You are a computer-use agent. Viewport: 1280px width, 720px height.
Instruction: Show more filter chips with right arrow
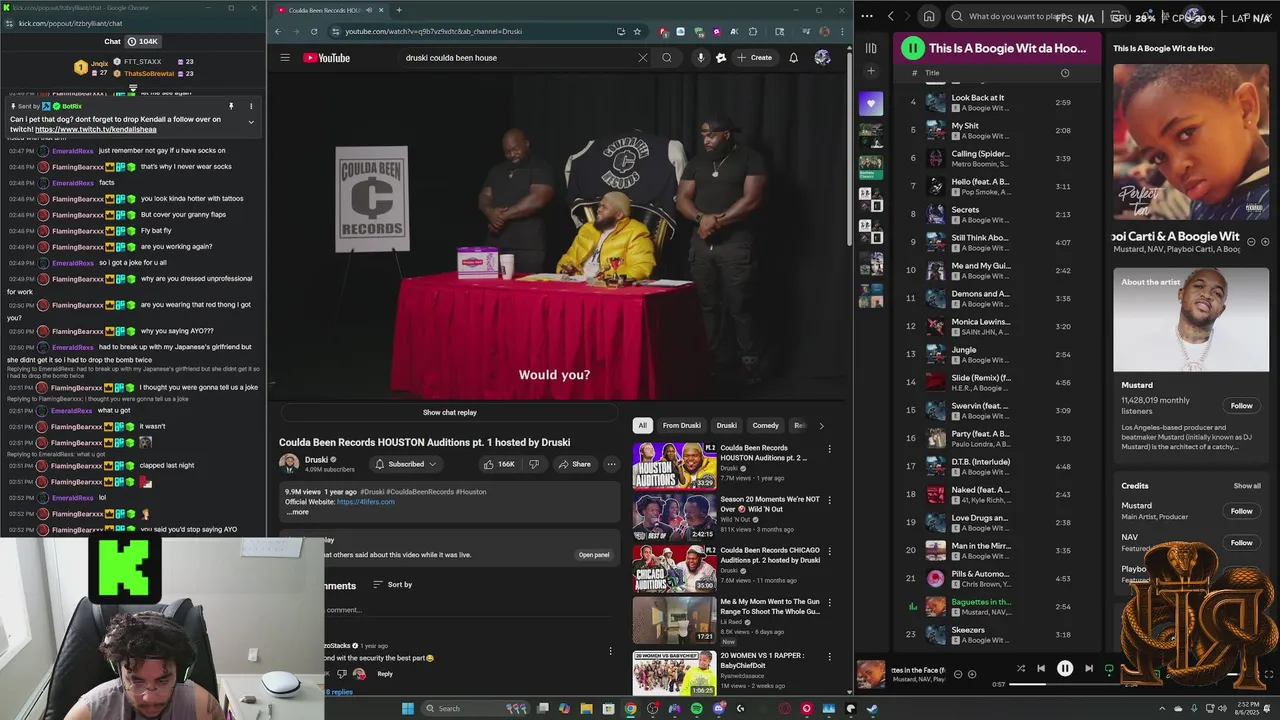(821, 425)
